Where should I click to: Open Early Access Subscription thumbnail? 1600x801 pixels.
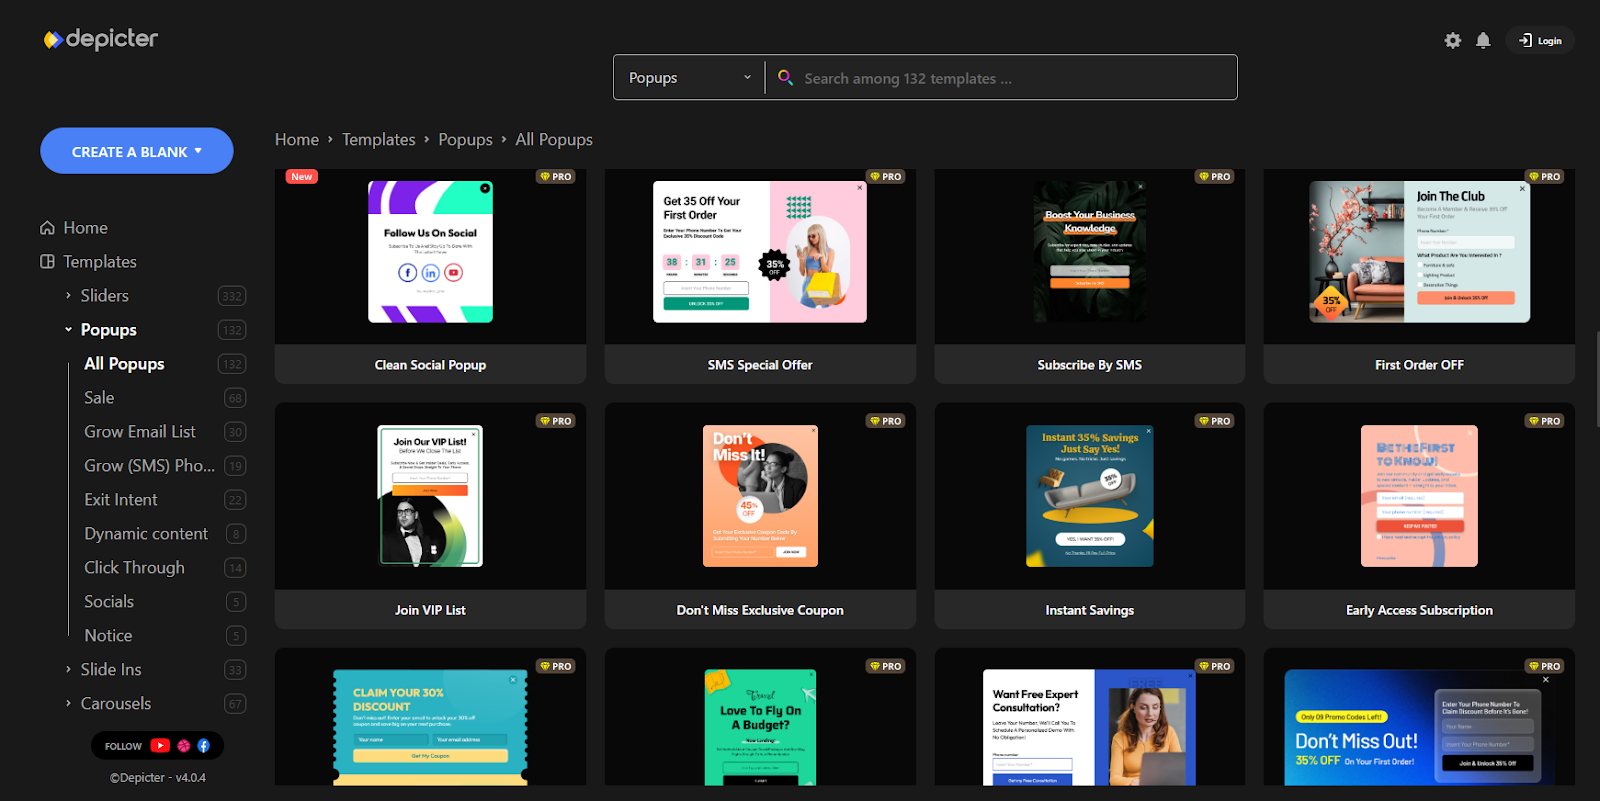[1419, 496]
